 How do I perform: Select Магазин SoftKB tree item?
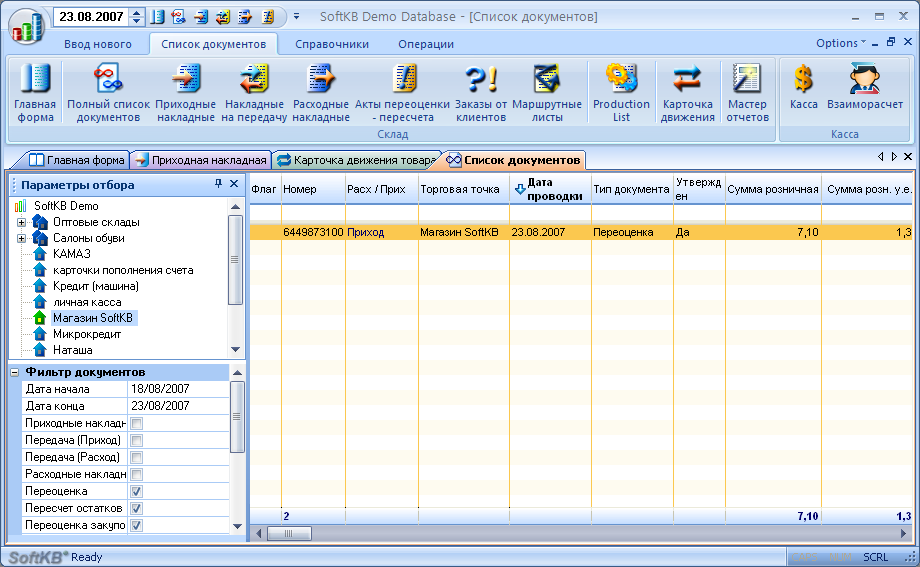tap(93, 318)
